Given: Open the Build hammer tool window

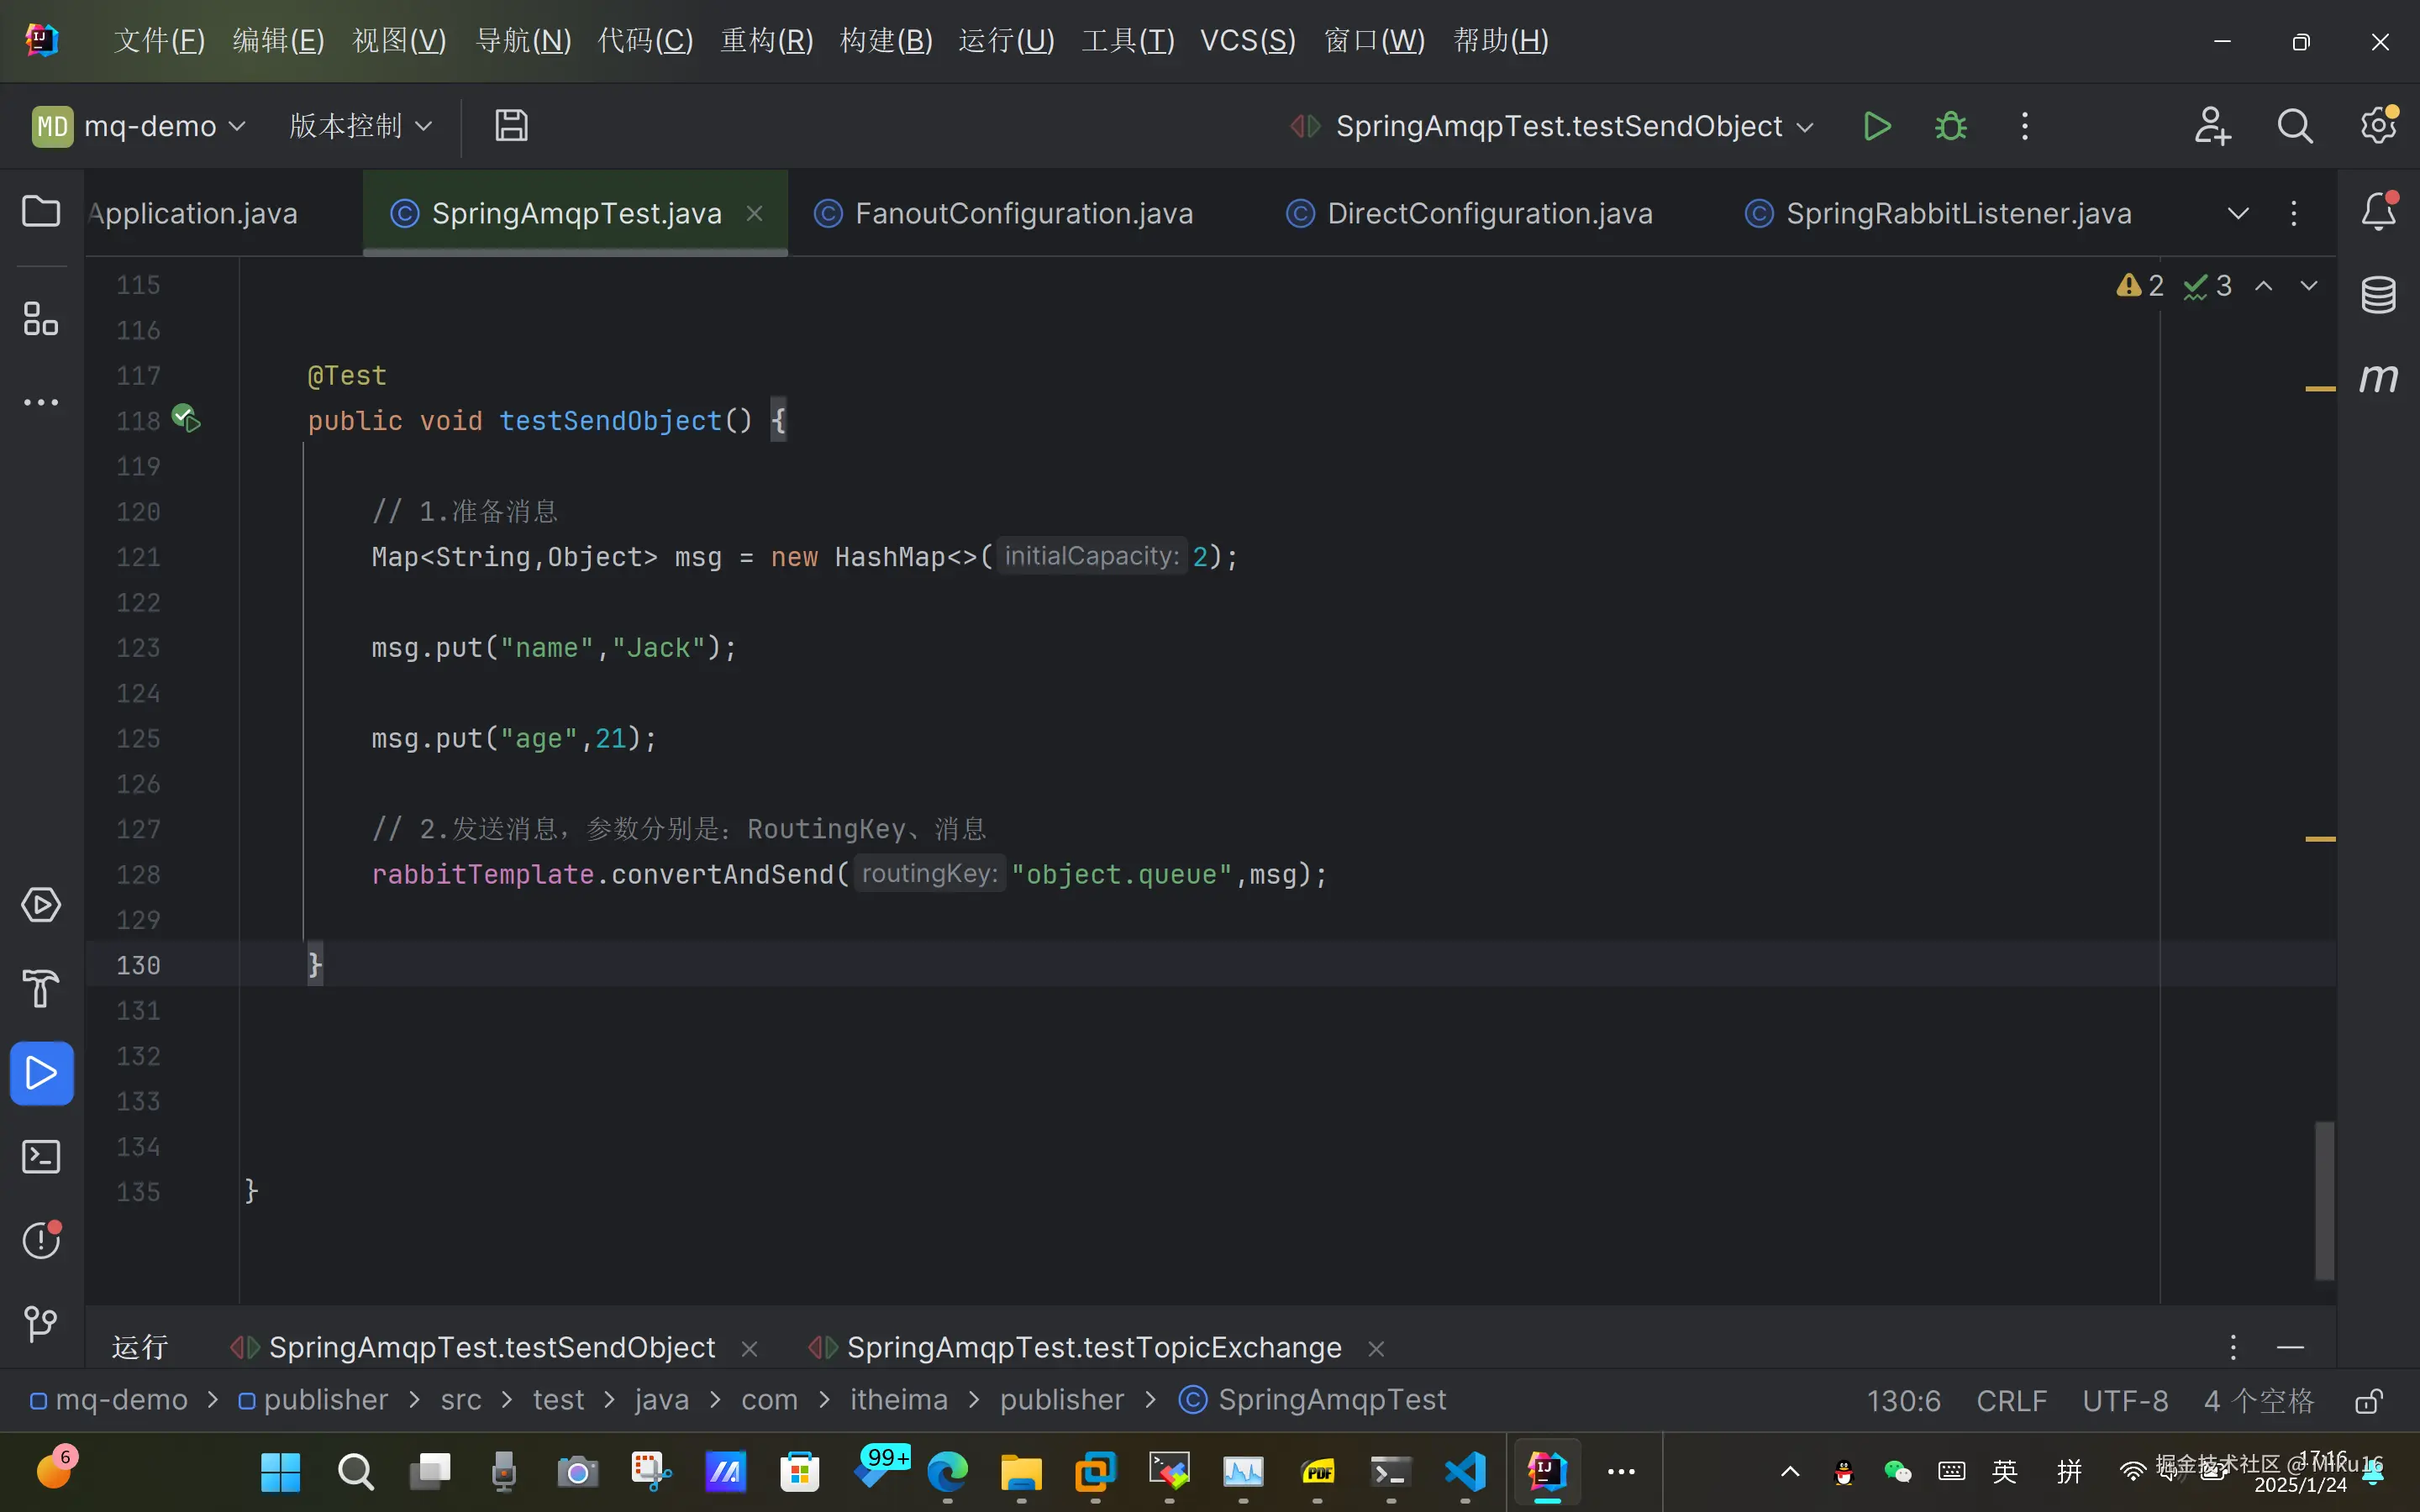Looking at the screenshot, I should tap(41, 989).
